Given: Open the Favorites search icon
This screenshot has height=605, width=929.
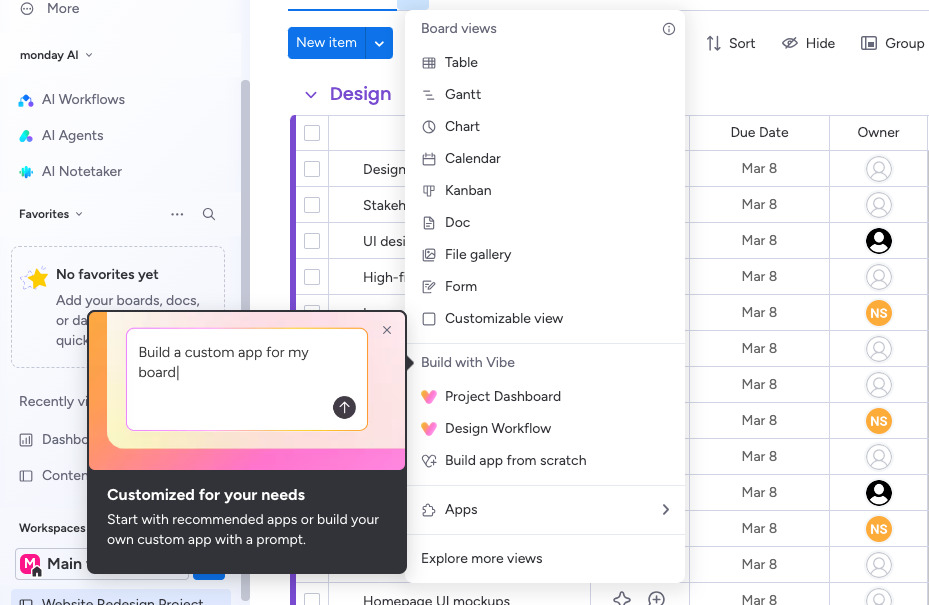Looking at the screenshot, I should [208, 214].
